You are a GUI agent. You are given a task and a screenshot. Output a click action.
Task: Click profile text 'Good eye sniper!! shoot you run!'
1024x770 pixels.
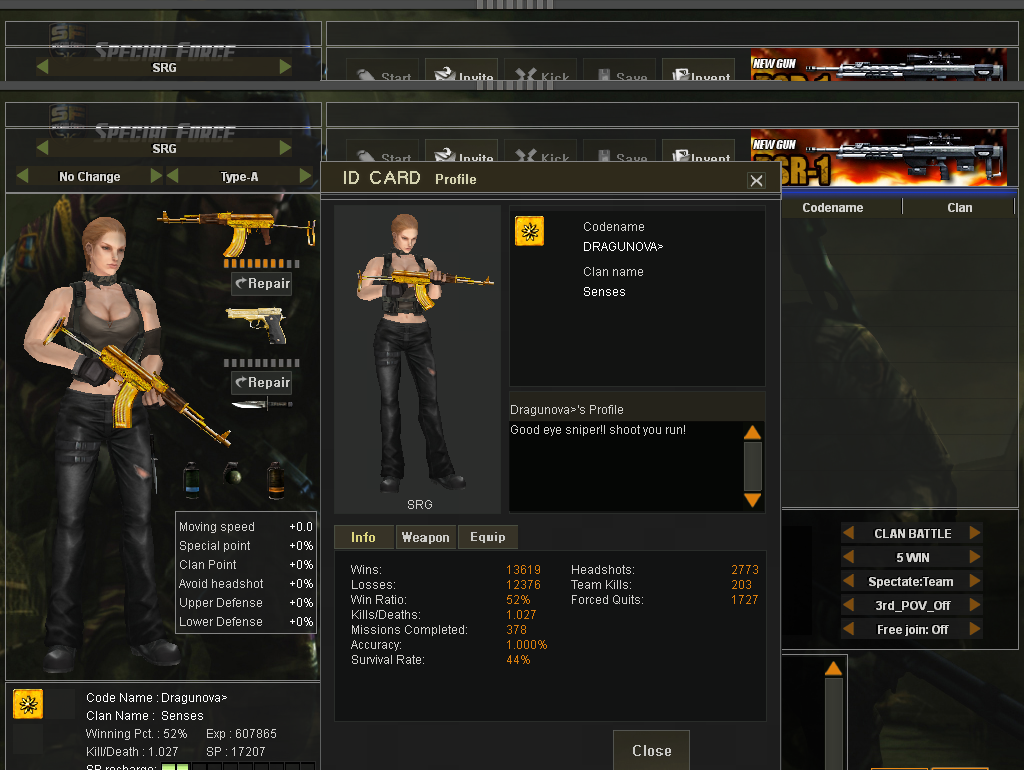598,430
